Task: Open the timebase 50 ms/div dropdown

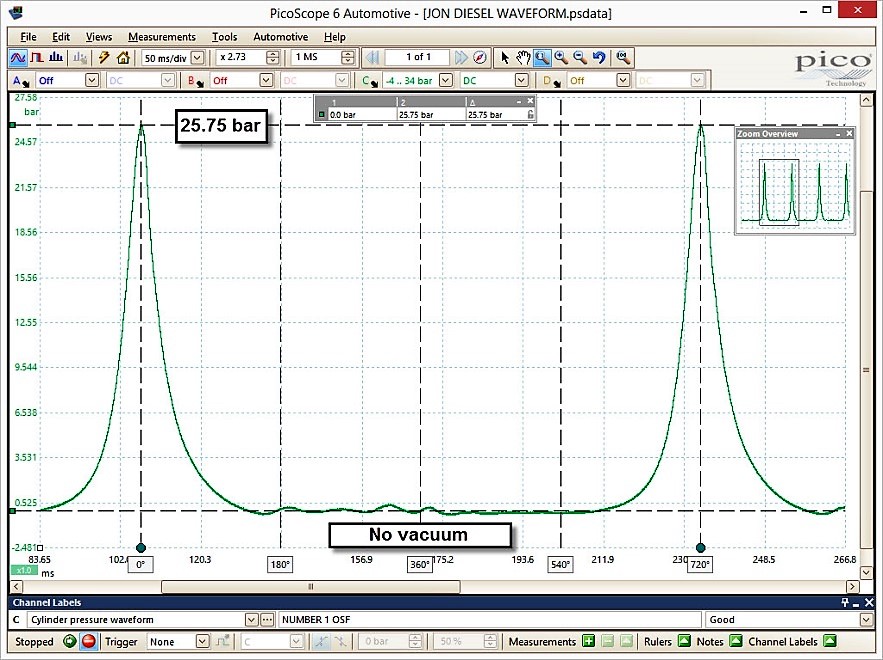Action: tap(198, 57)
